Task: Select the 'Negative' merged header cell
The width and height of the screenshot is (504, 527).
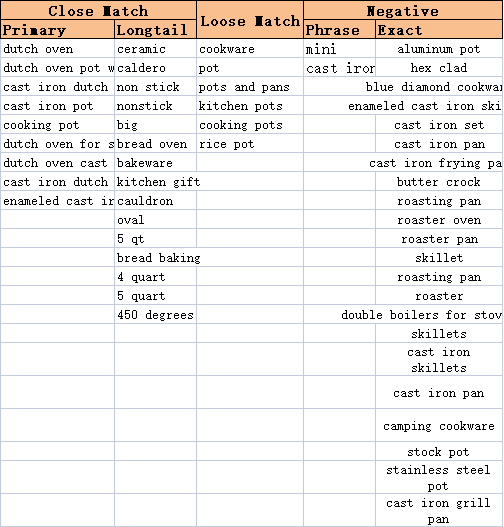Action: (x=403, y=10)
